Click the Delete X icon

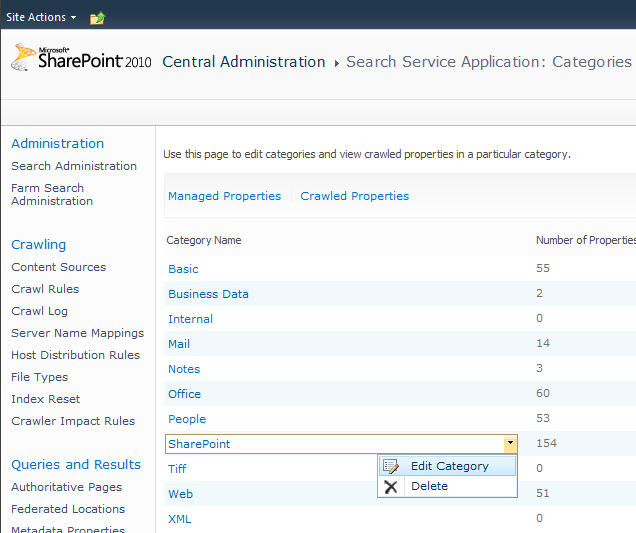pyautogui.click(x=391, y=486)
